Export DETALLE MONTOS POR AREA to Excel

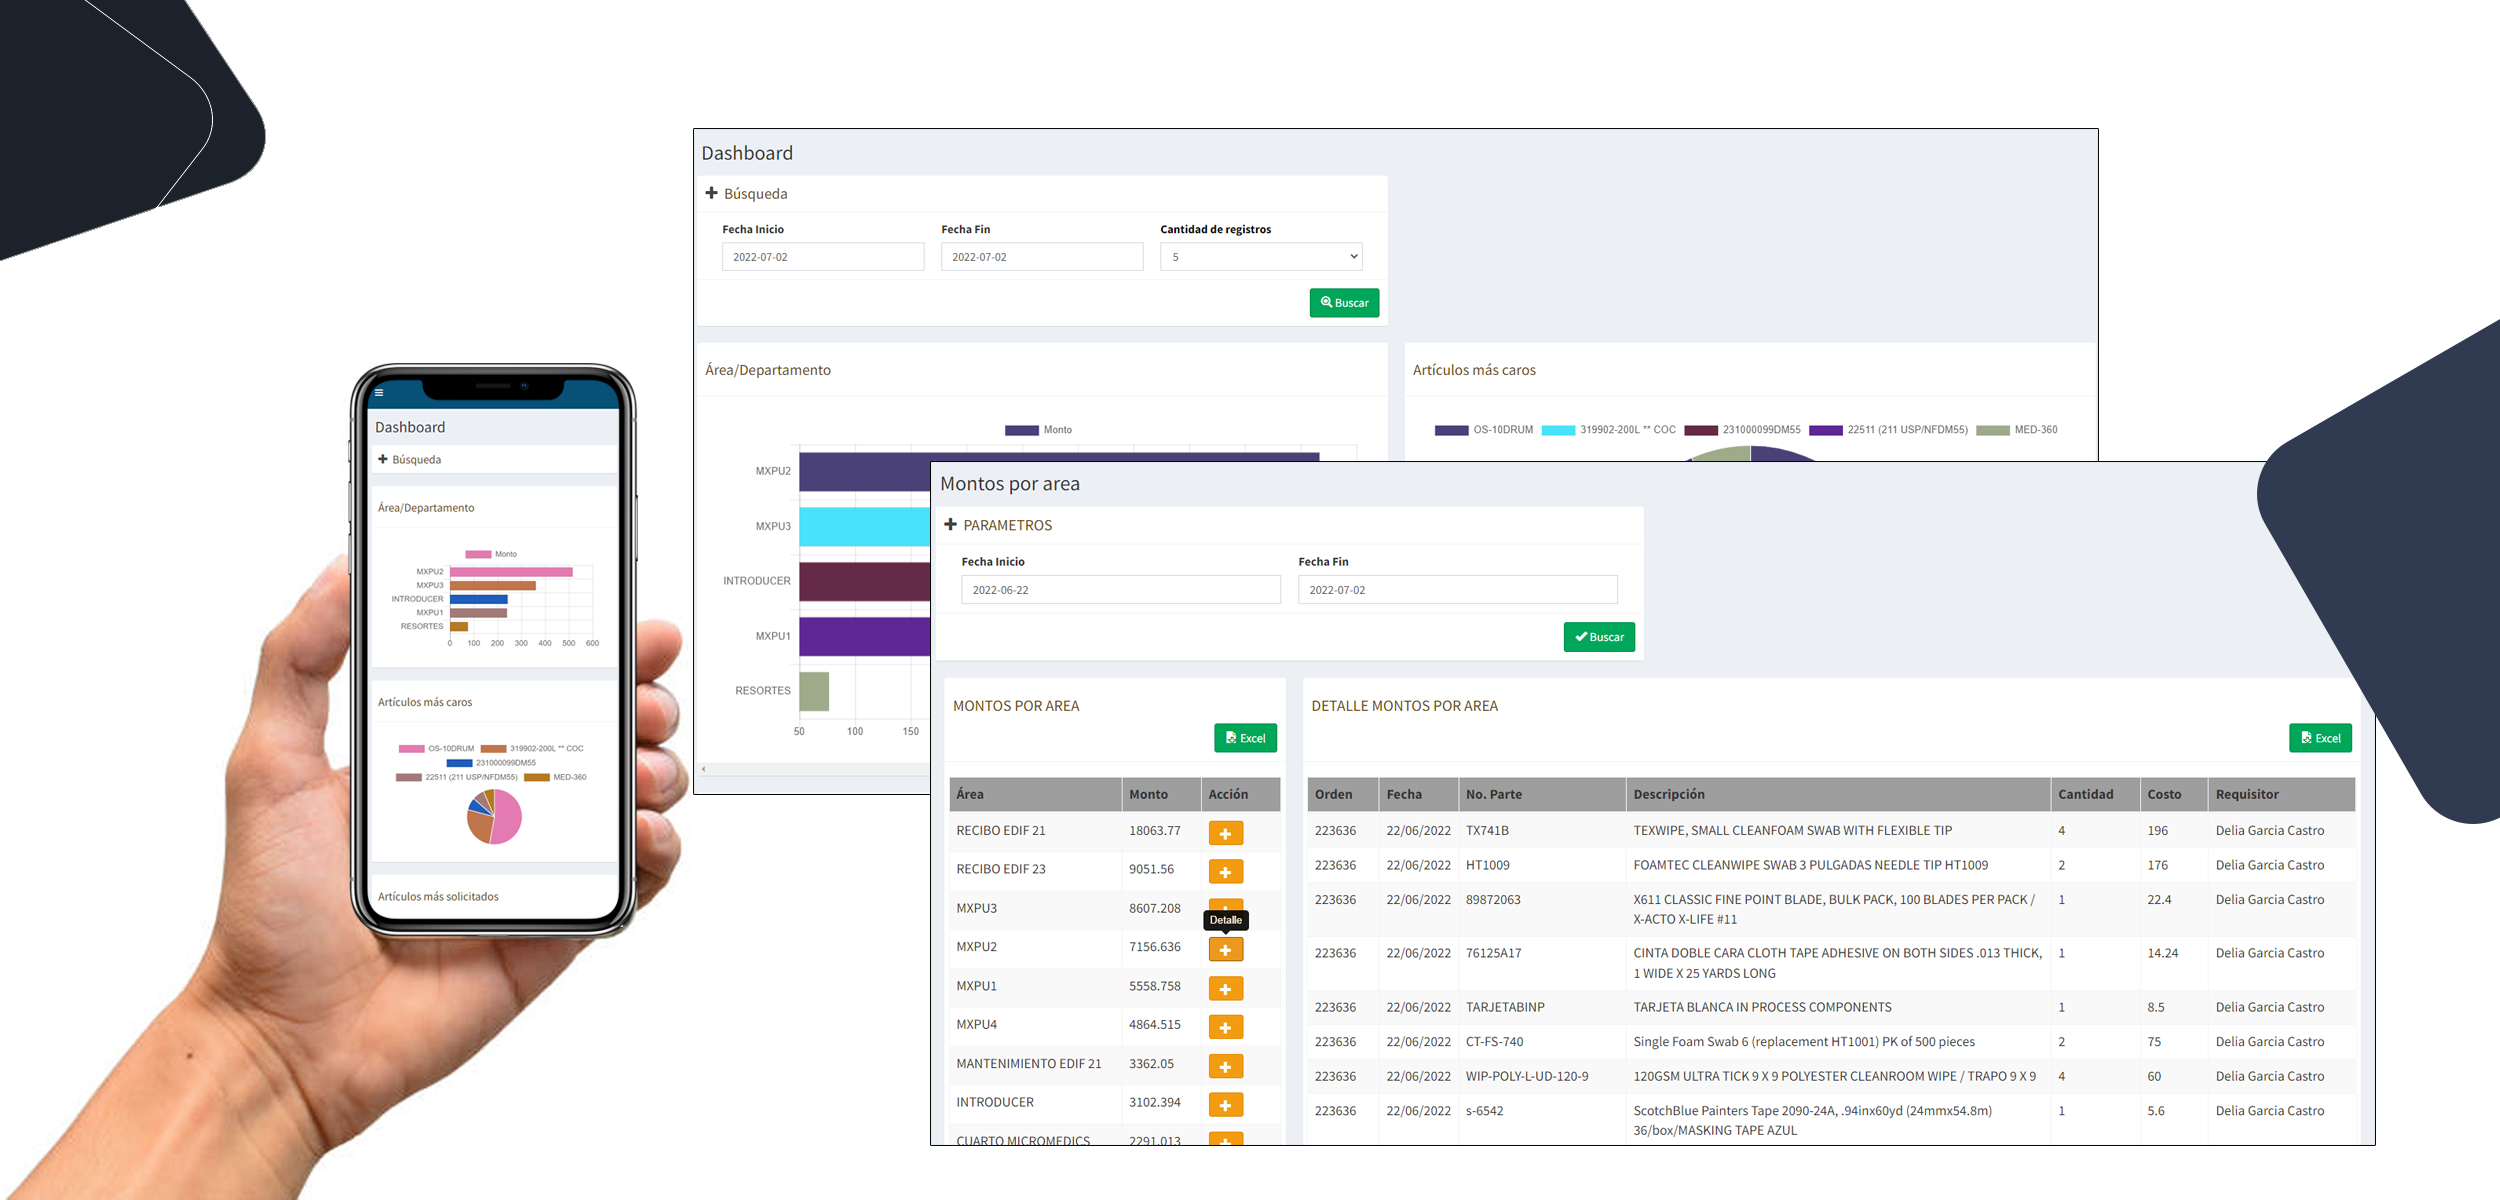click(2319, 738)
